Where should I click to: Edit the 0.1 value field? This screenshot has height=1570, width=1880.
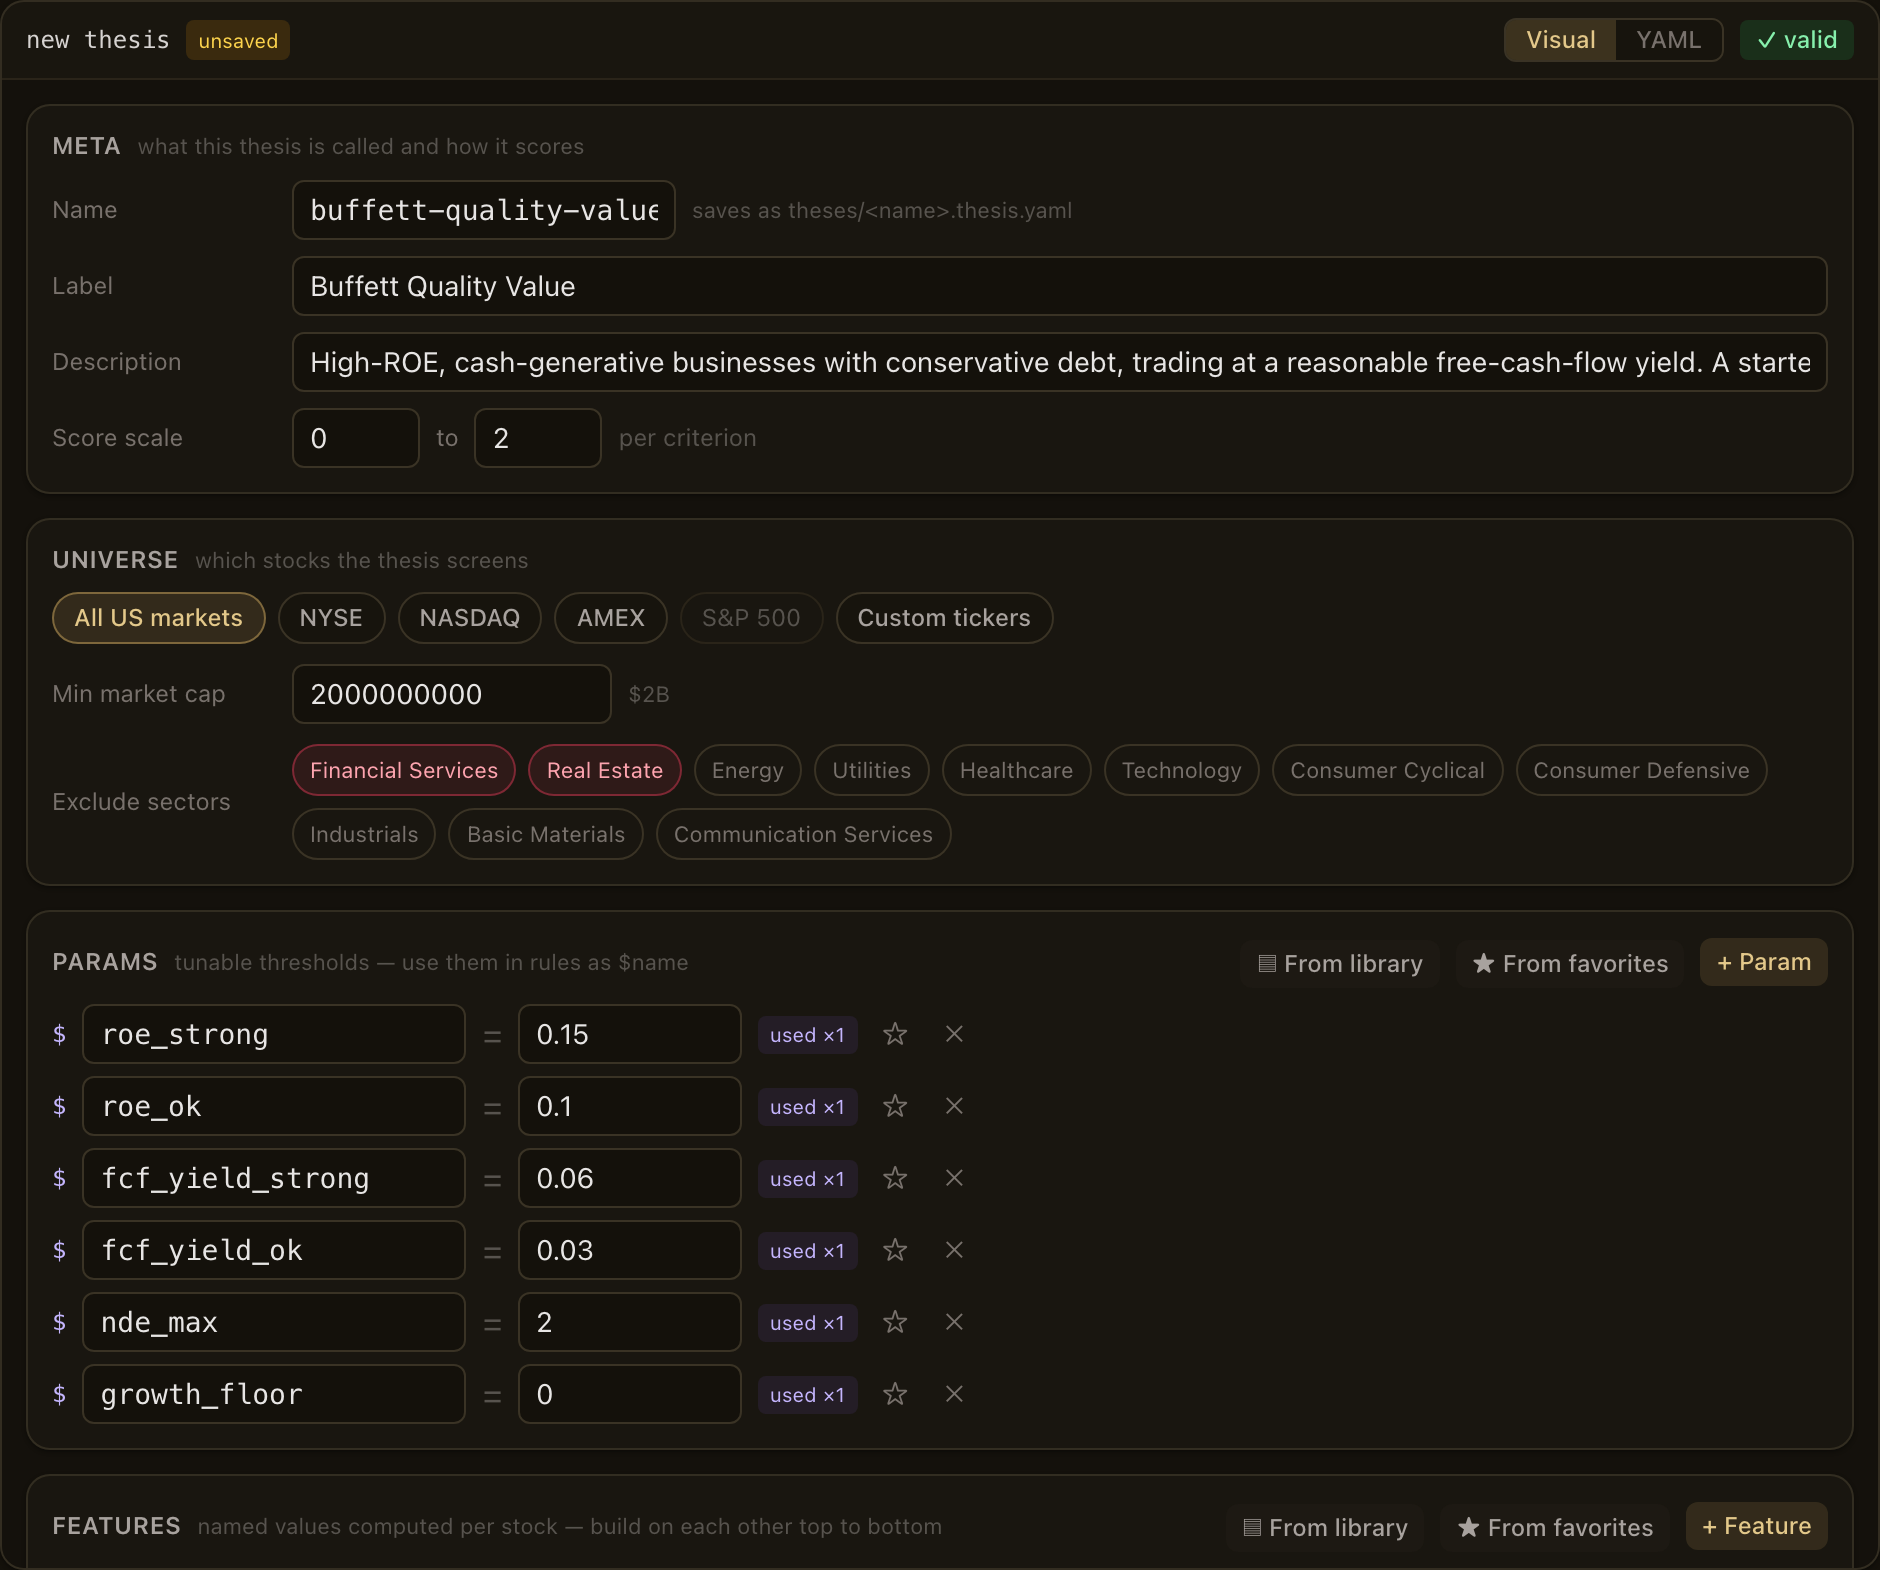point(630,1106)
